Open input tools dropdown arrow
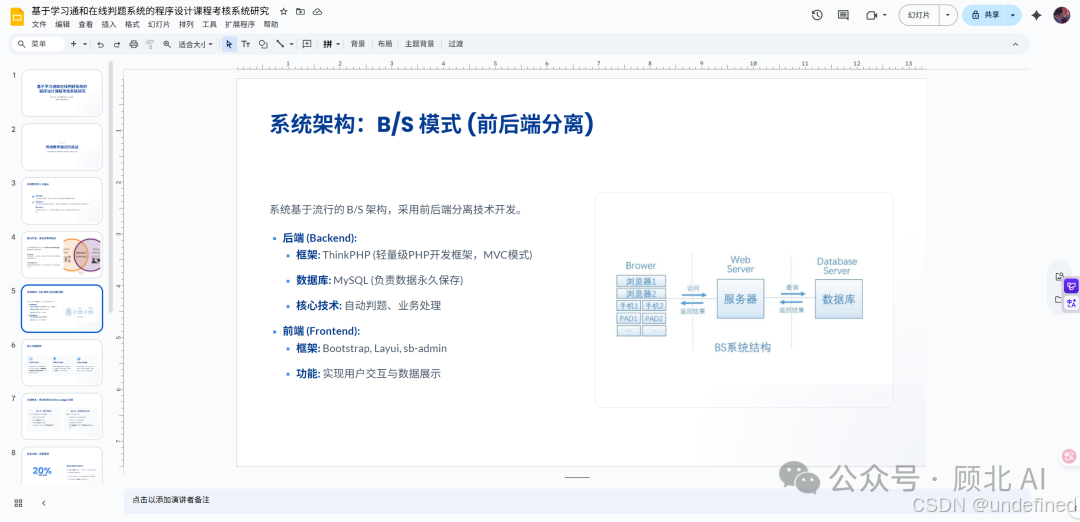This screenshot has height=522, width=1080. (x=339, y=44)
